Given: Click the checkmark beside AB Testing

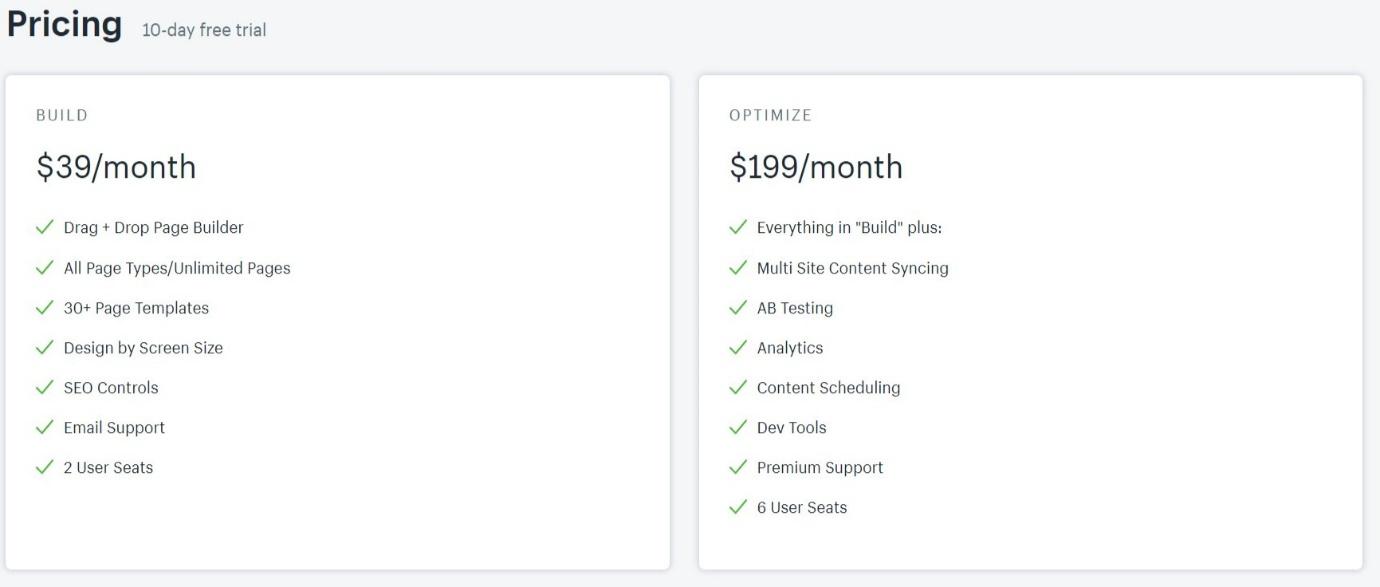Looking at the screenshot, I should [x=738, y=307].
